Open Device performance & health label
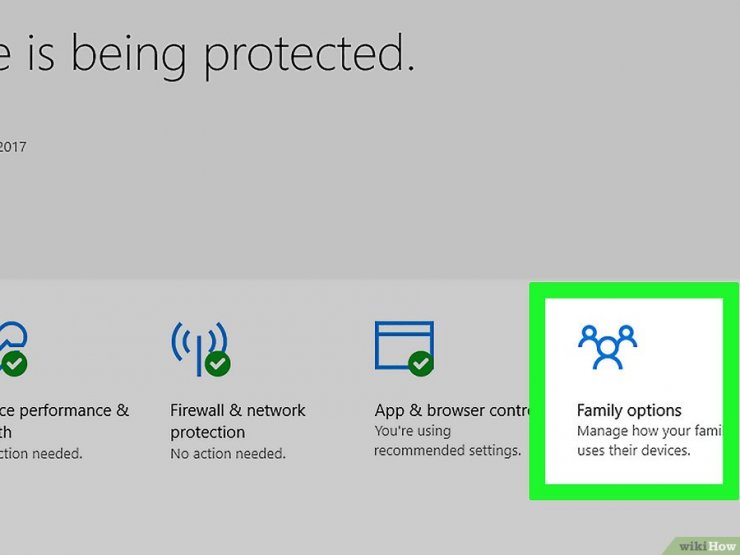 [x=64, y=421]
